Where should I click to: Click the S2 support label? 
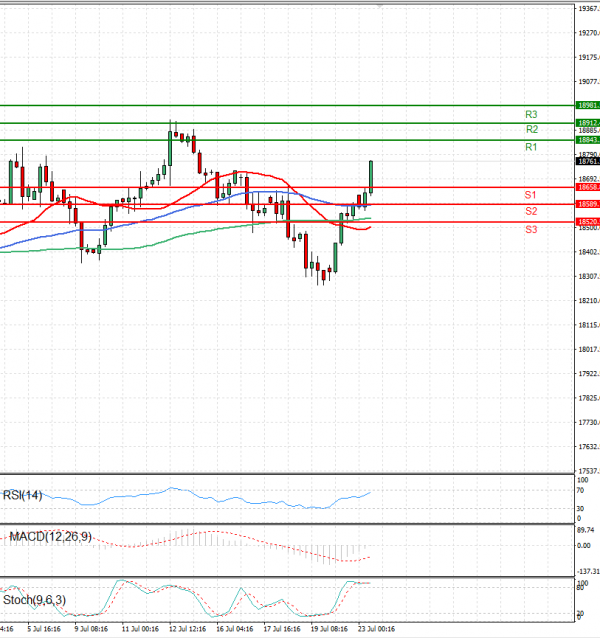[x=531, y=211]
